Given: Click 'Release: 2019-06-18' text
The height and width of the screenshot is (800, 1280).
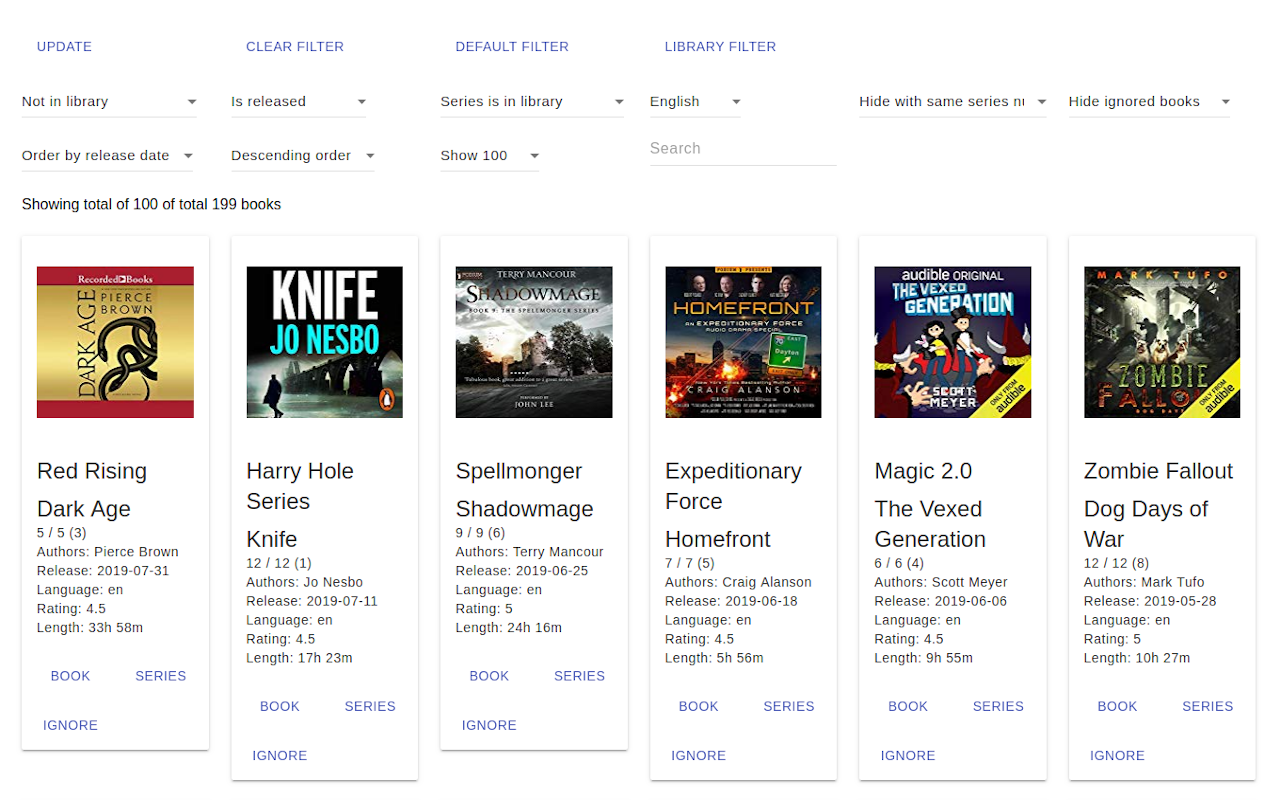Looking at the screenshot, I should 732,601.
